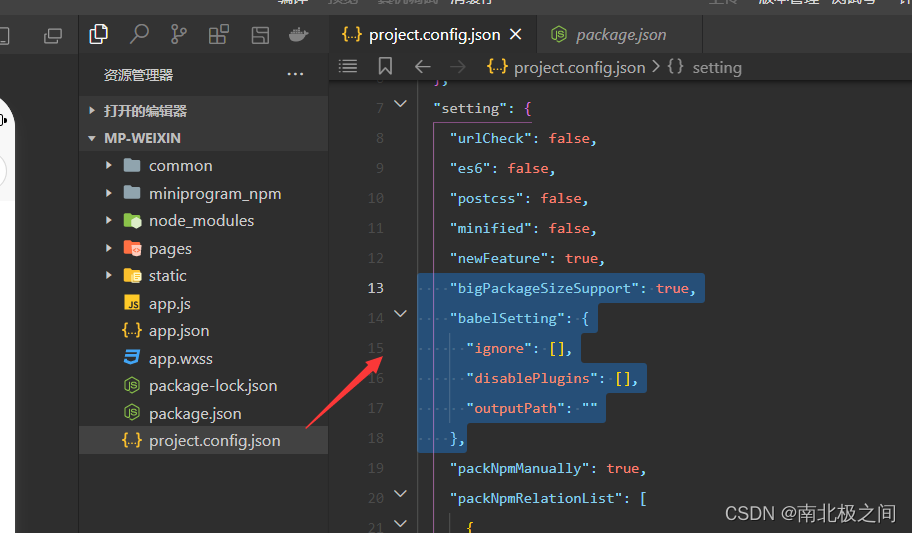Fold the "setting" block at line 7
Viewport: 912px width, 533px height.
(400, 104)
